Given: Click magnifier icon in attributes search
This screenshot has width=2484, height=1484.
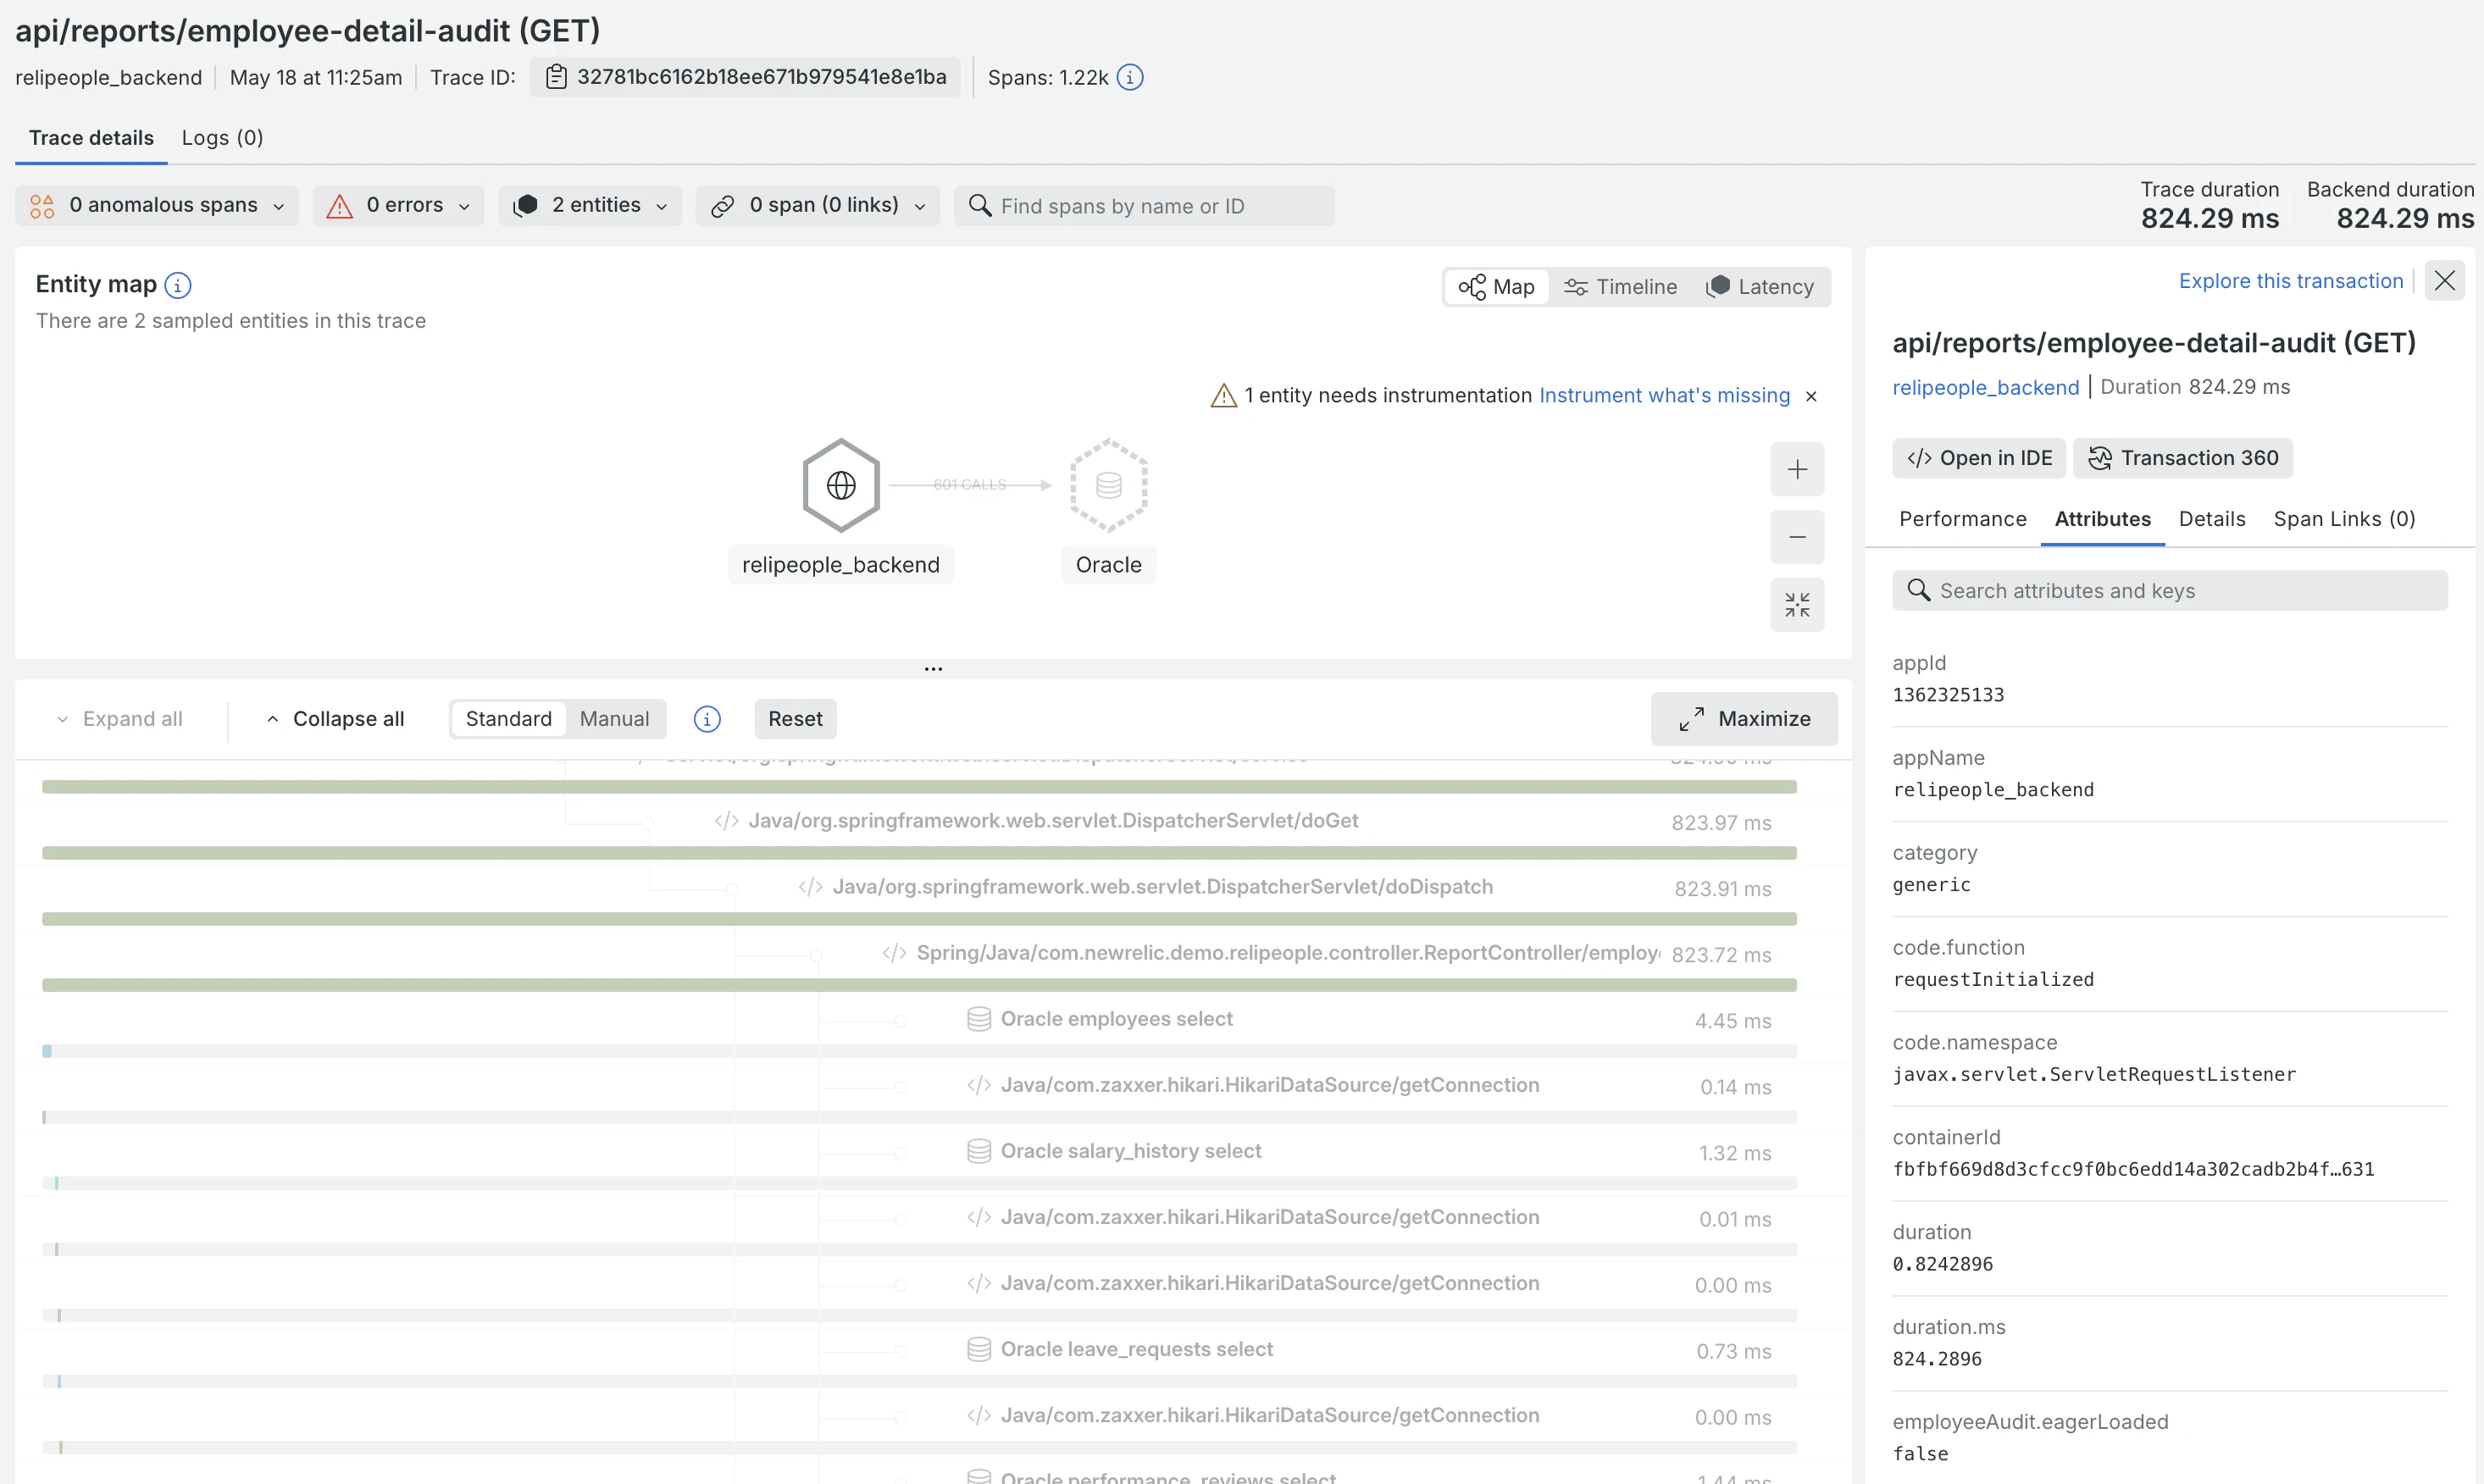Looking at the screenshot, I should 1919,590.
